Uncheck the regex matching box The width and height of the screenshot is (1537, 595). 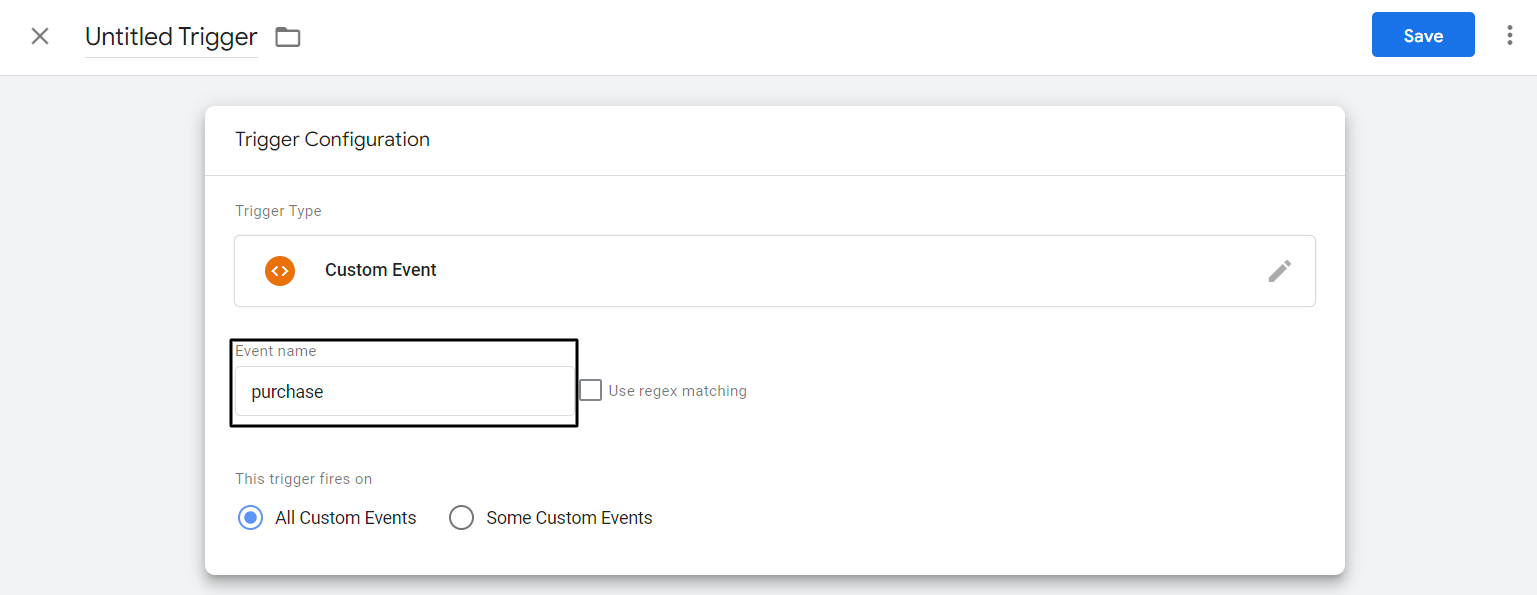(x=590, y=390)
